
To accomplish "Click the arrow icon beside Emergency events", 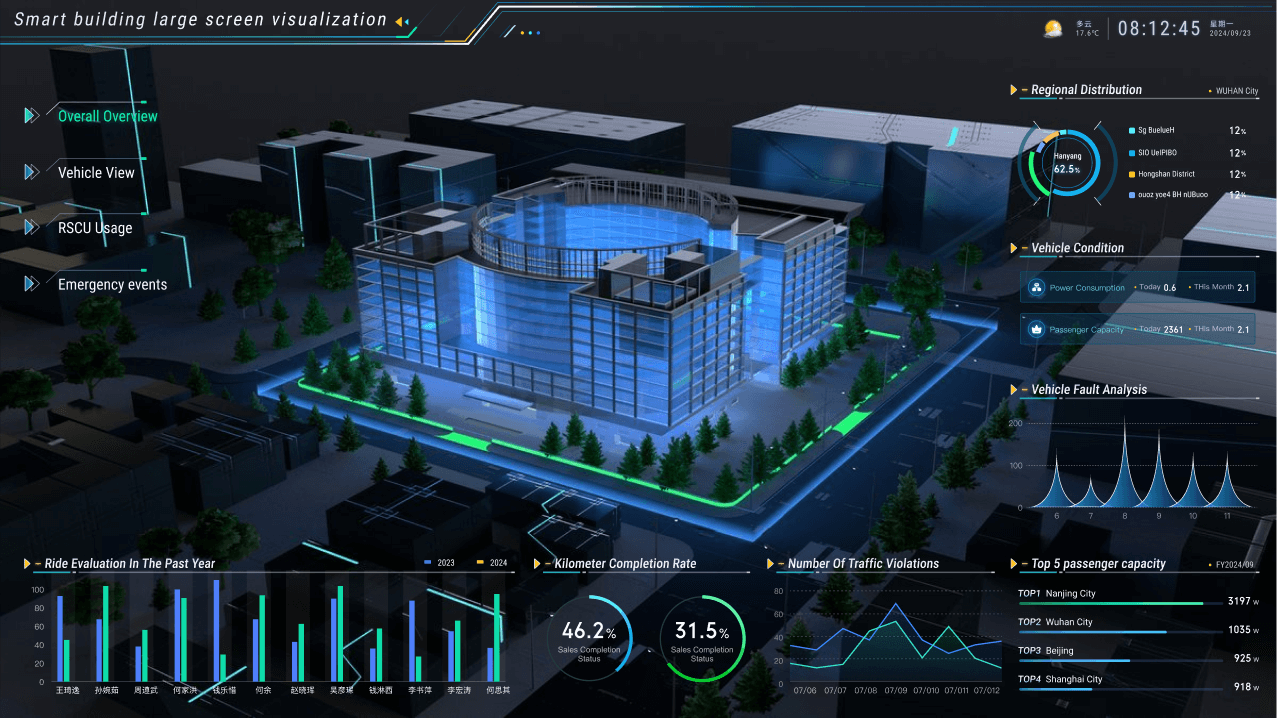I will (32, 284).
